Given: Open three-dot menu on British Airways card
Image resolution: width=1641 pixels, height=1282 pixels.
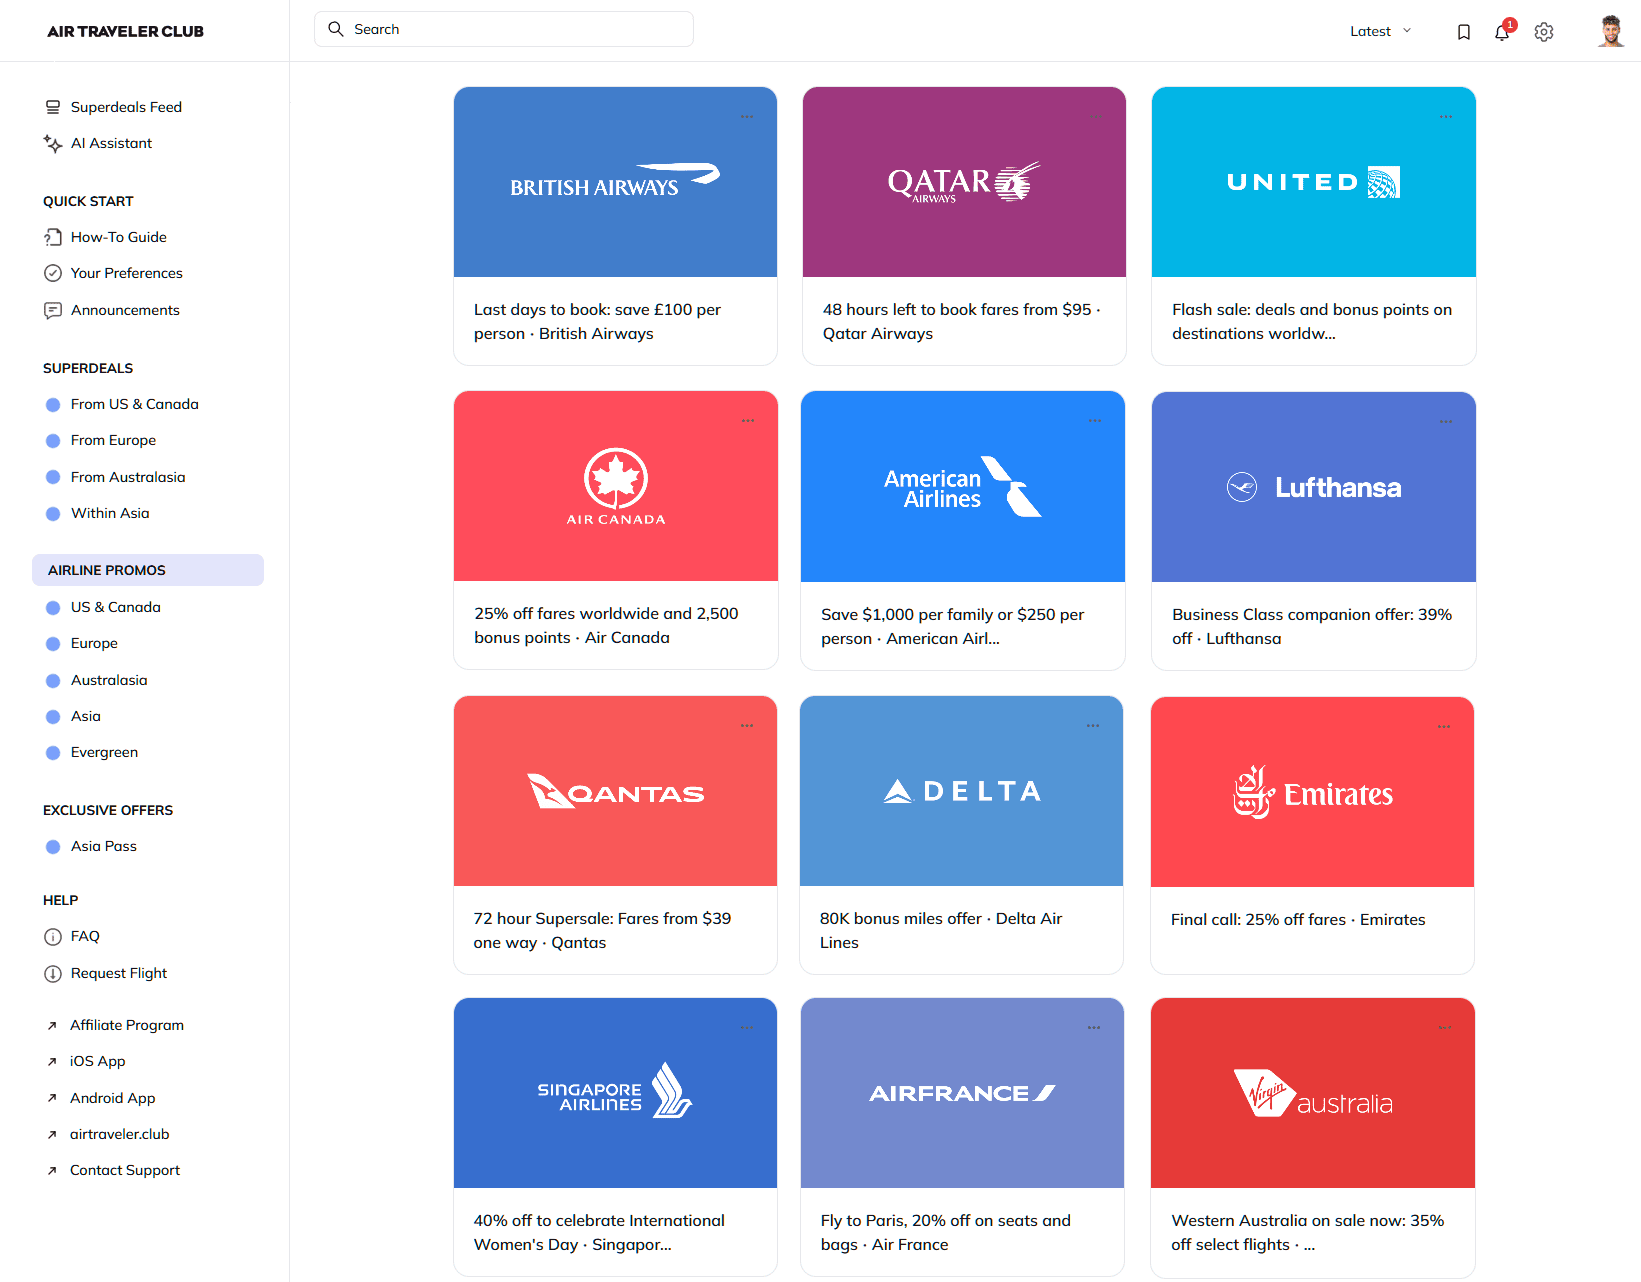Looking at the screenshot, I should (747, 117).
